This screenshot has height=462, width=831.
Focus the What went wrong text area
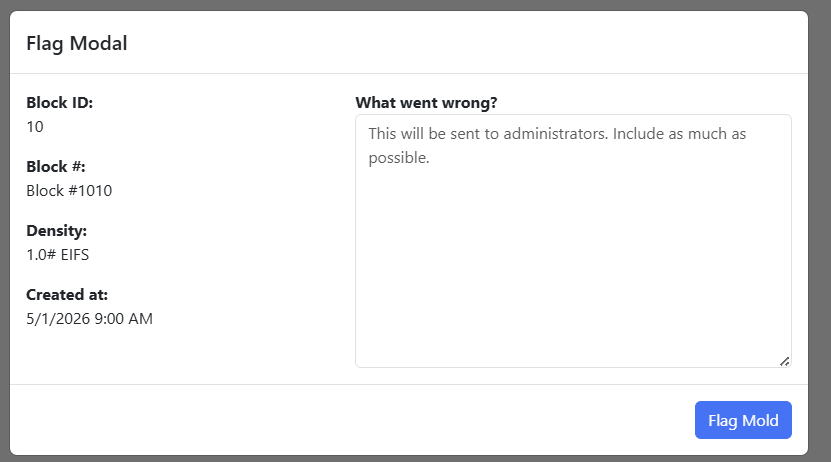click(573, 241)
